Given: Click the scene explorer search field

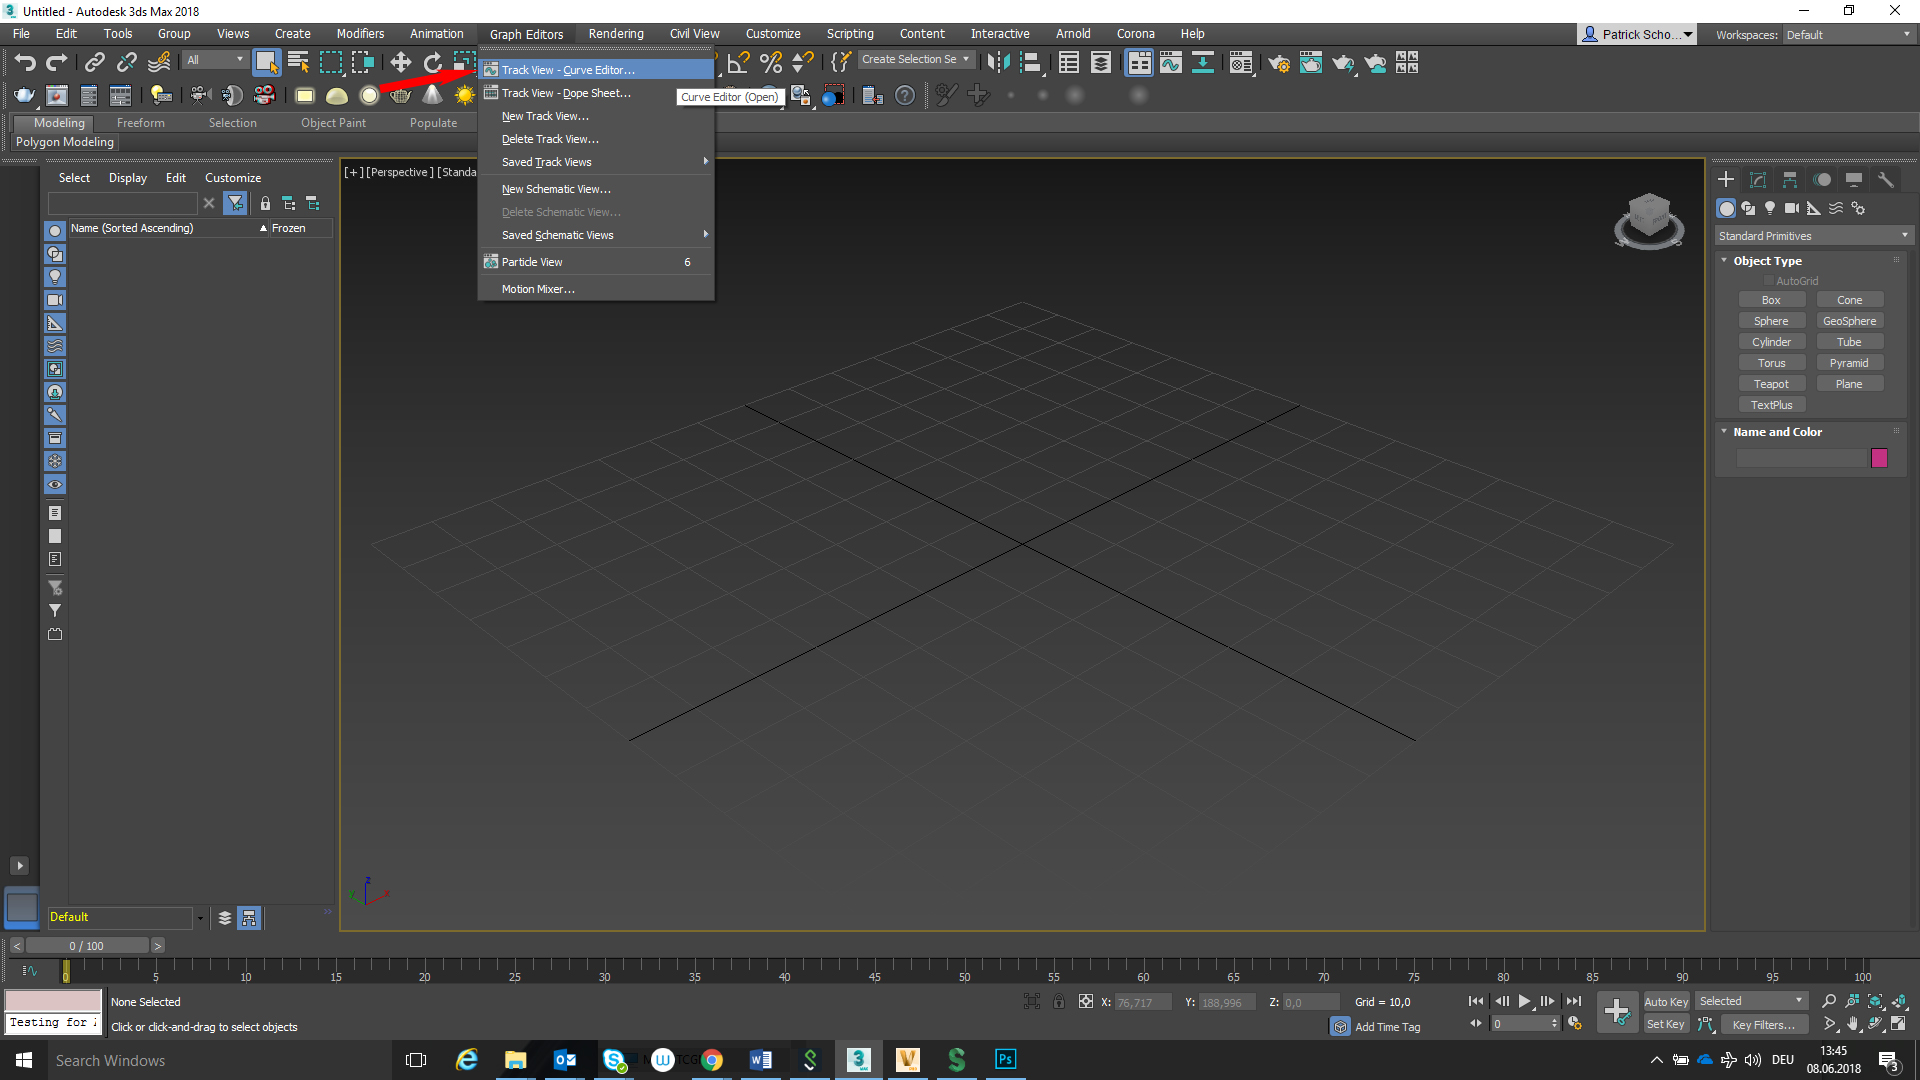Looking at the screenshot, I should (x=122, y=203).
